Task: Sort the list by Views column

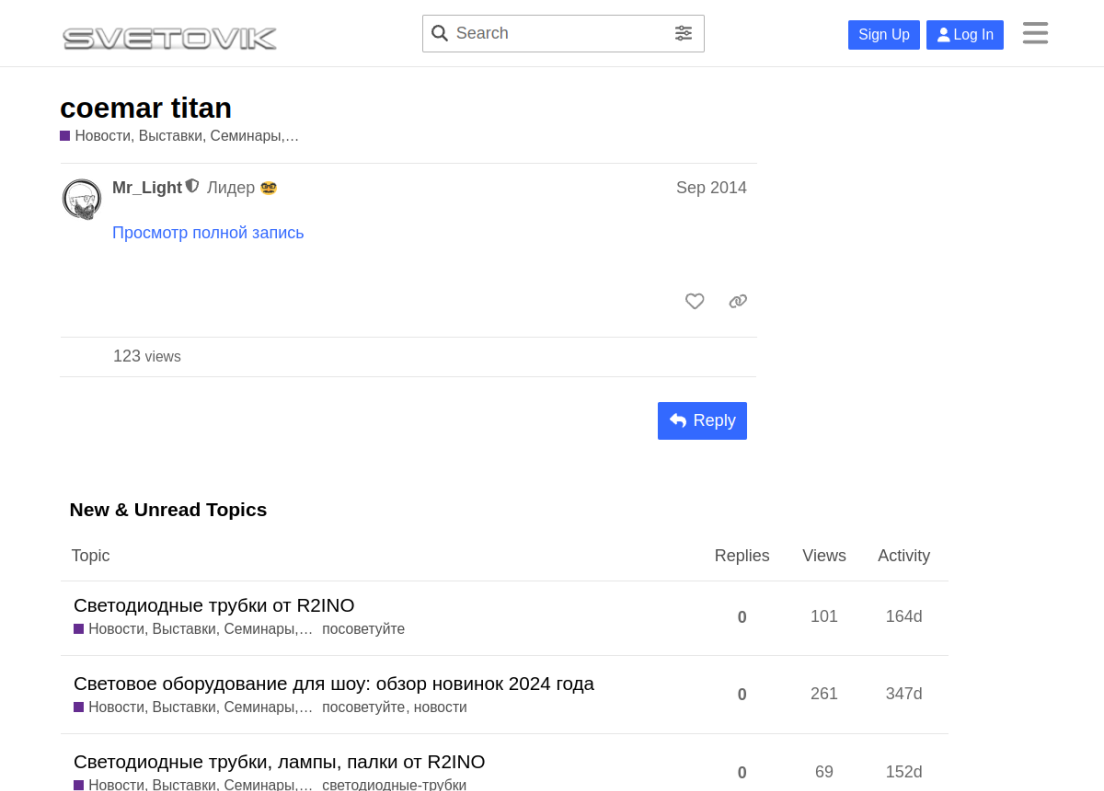Action: point(824,556)
